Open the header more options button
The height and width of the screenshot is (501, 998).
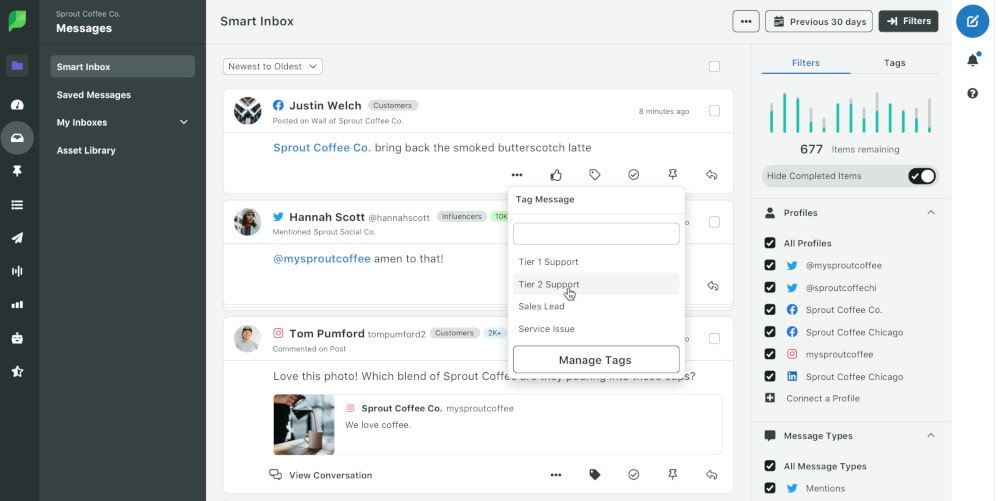pos(746,21)
